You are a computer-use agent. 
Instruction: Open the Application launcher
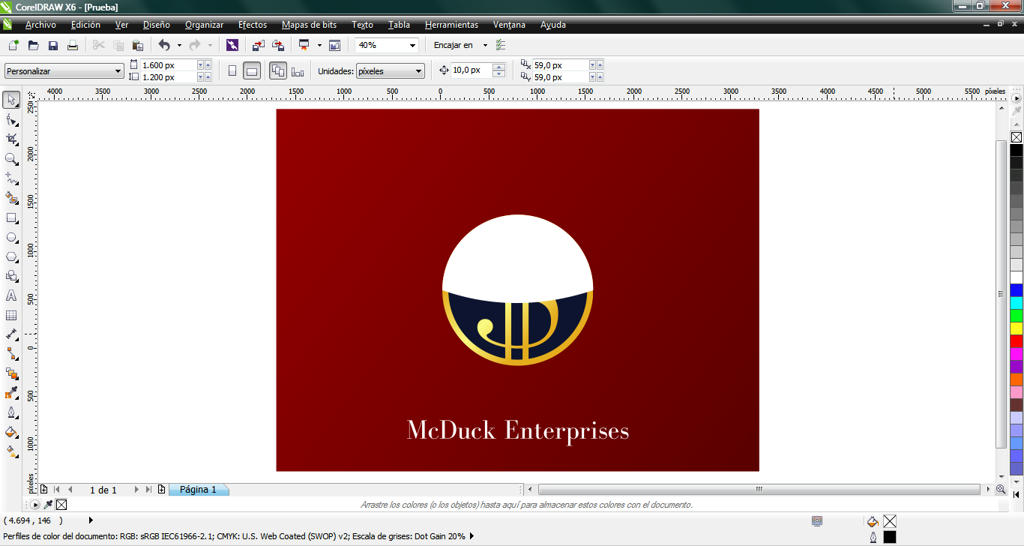pyautogui.click(x=304, y=45)
